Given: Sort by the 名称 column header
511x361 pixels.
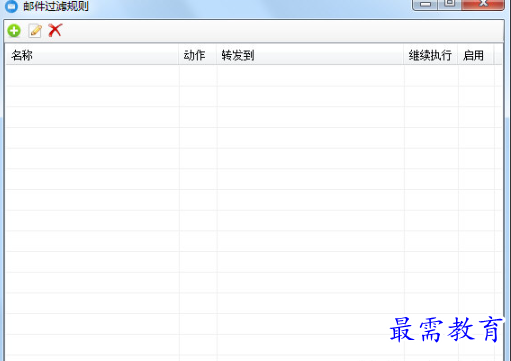Looking at the screenshot, I should click(92, 55).
